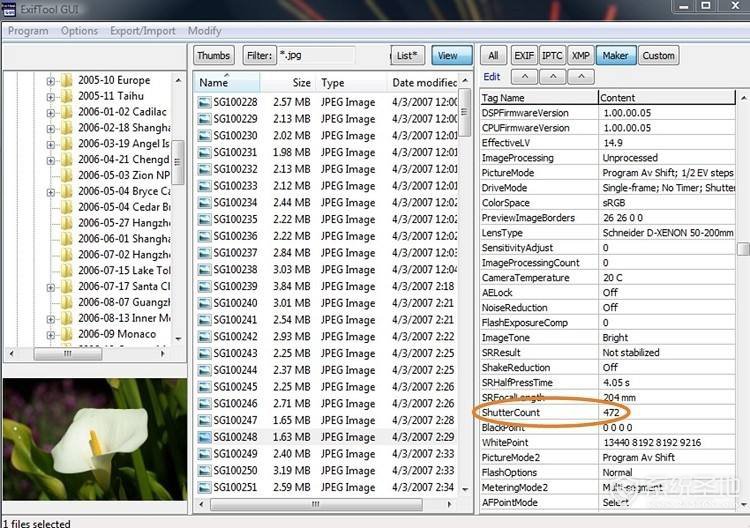Click image icon of SG100228
This screenshot has height=528, width=750.
click(x=204, y=102)
